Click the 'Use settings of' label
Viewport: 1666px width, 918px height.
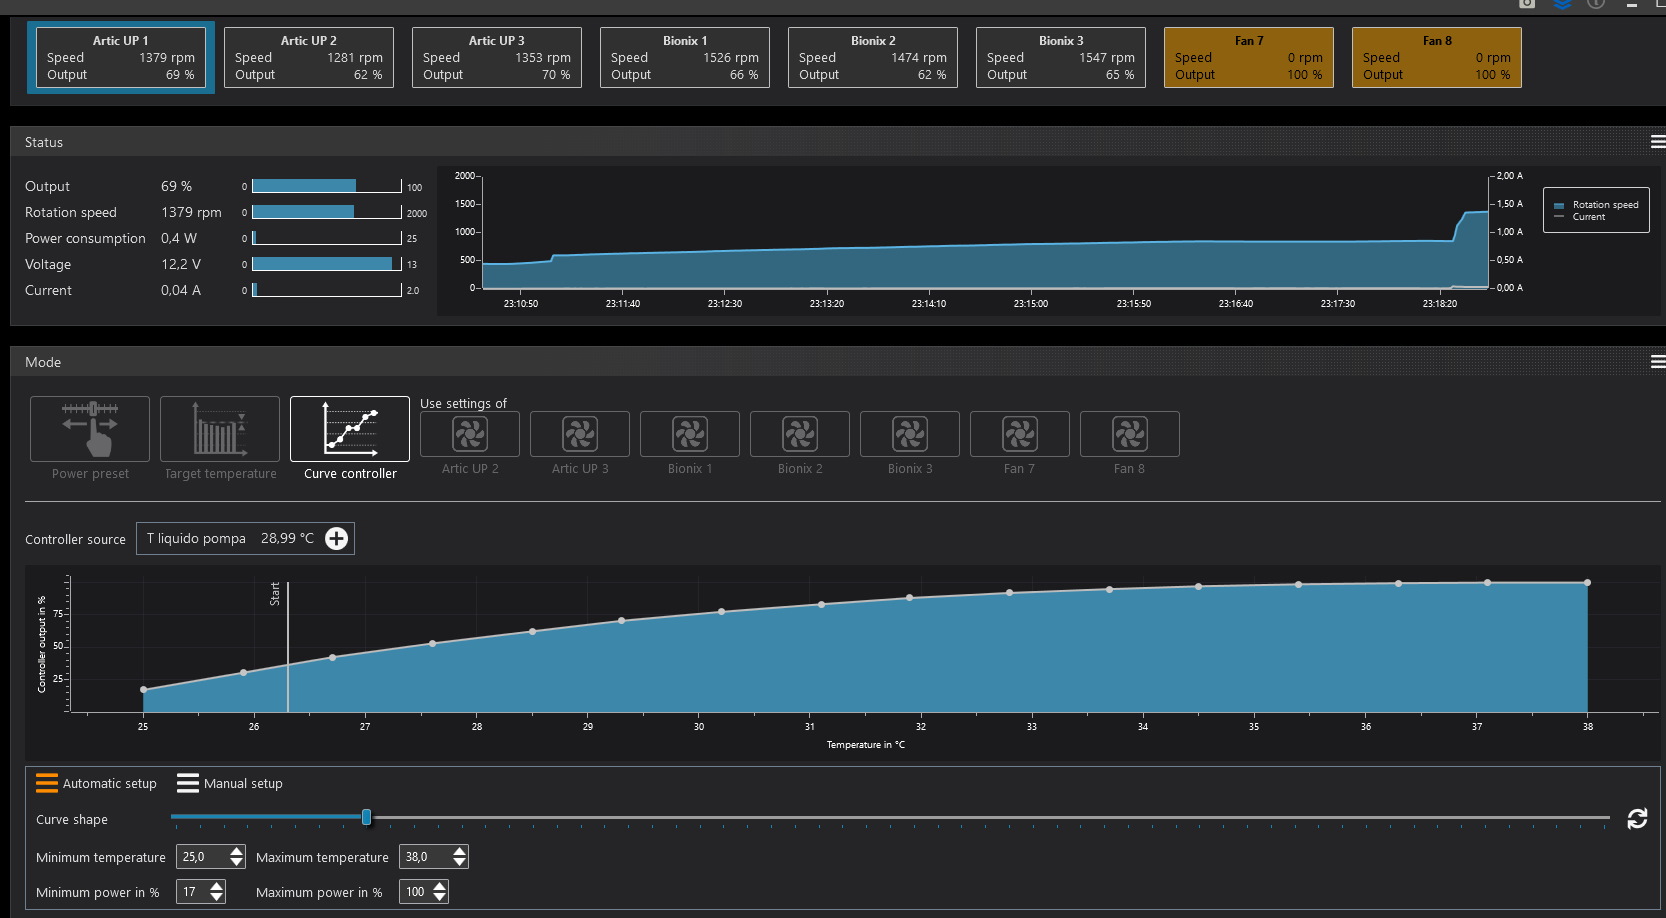point(463,403)
